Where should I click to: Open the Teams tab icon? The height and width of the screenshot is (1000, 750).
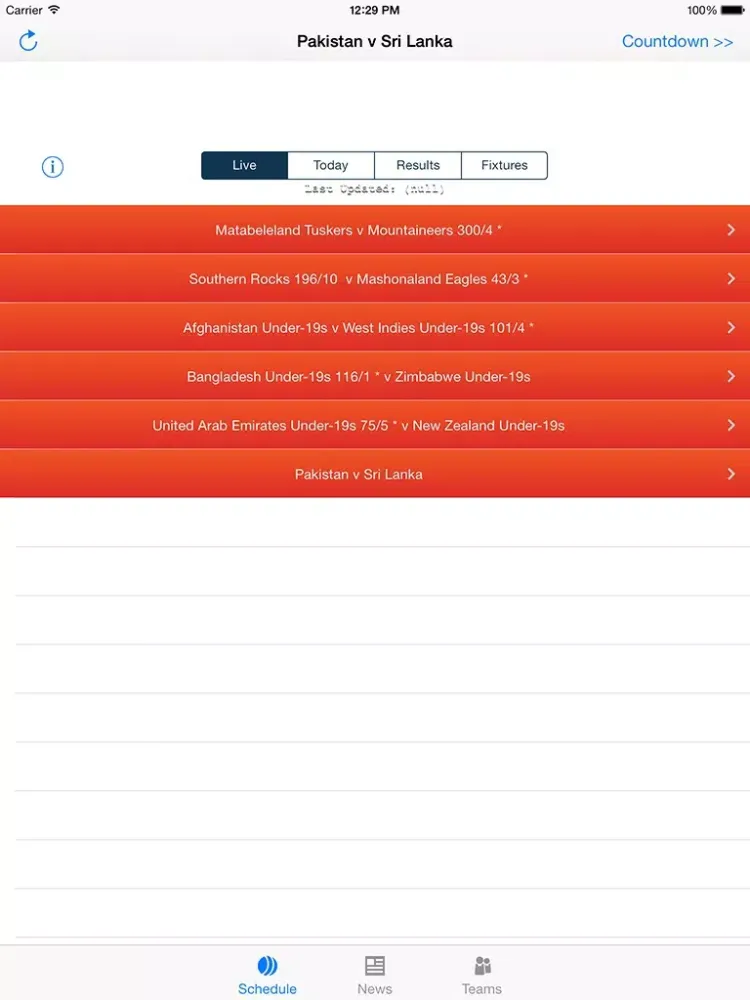tap(482, 966)
